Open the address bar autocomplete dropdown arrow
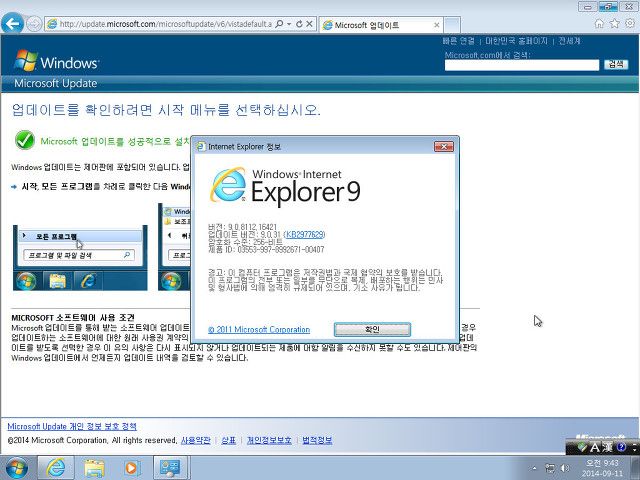This screenshot has width=640, height=480. [289, 24]
